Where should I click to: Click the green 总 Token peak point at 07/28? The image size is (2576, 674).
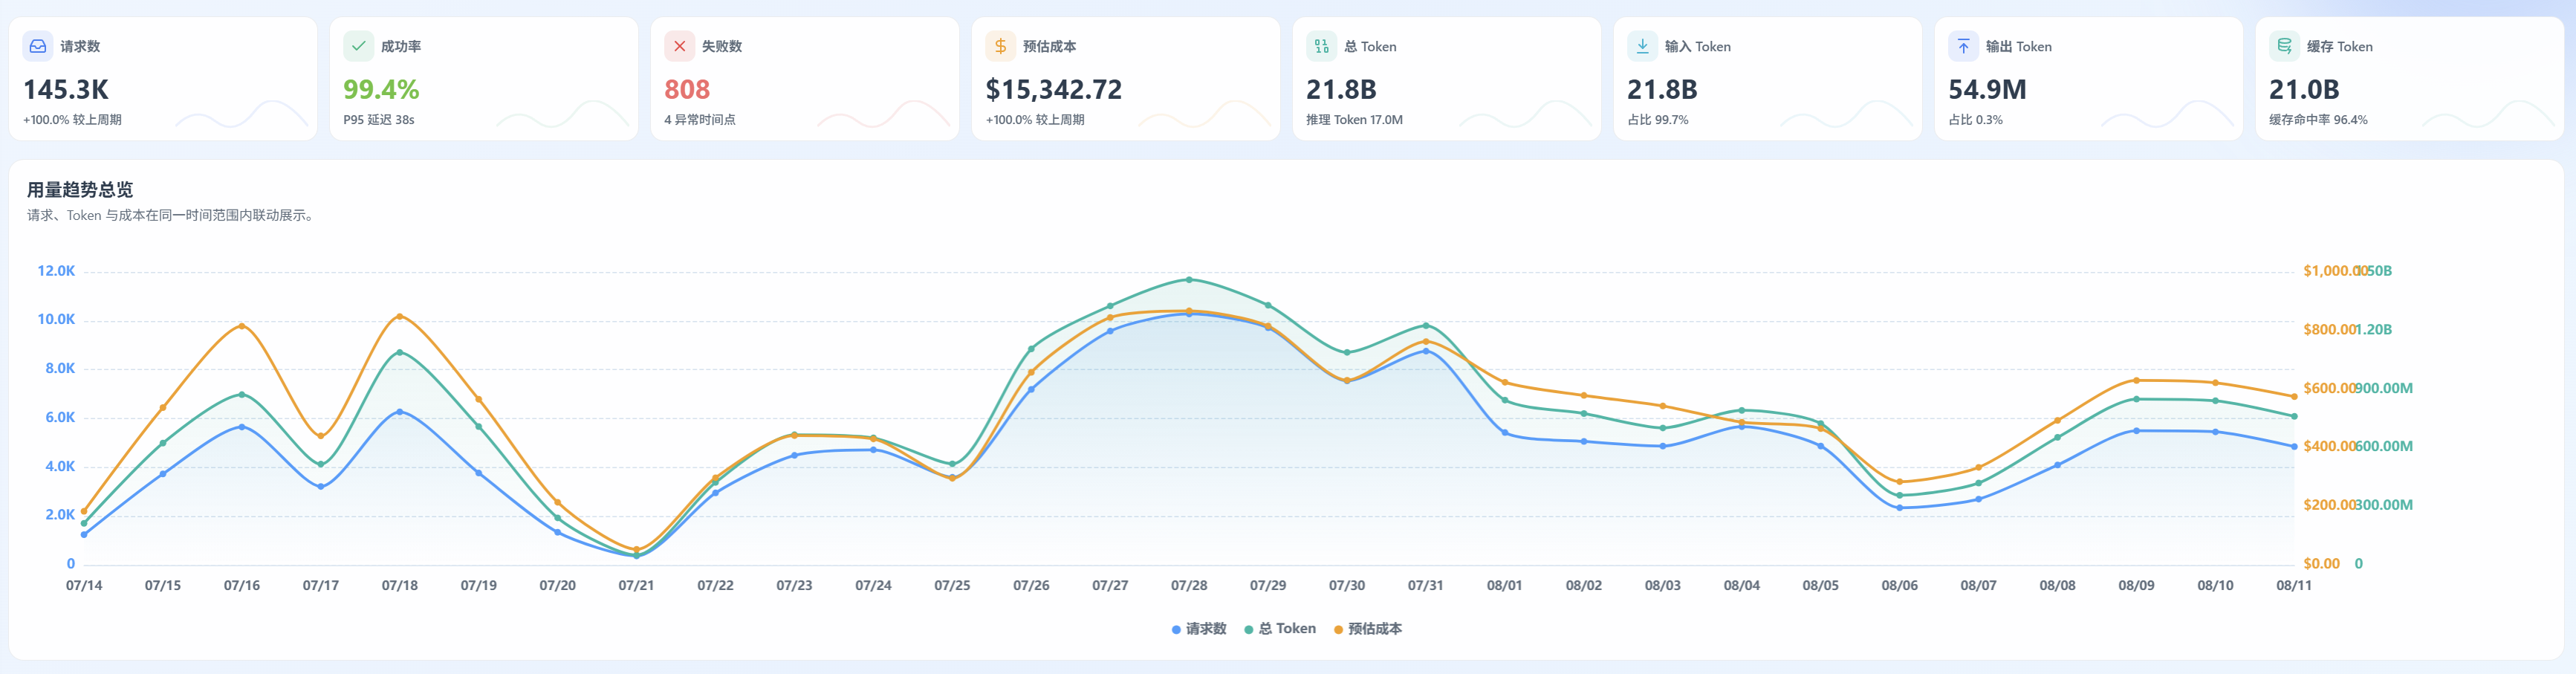[1189, 279]
